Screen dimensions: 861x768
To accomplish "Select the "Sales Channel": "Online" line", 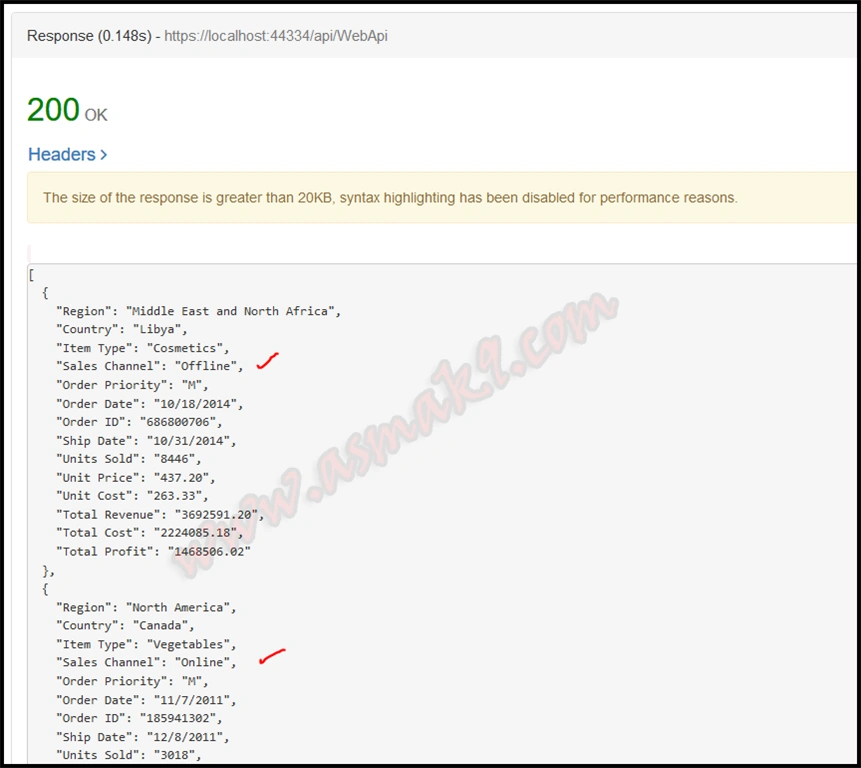I will pos(146,663).
